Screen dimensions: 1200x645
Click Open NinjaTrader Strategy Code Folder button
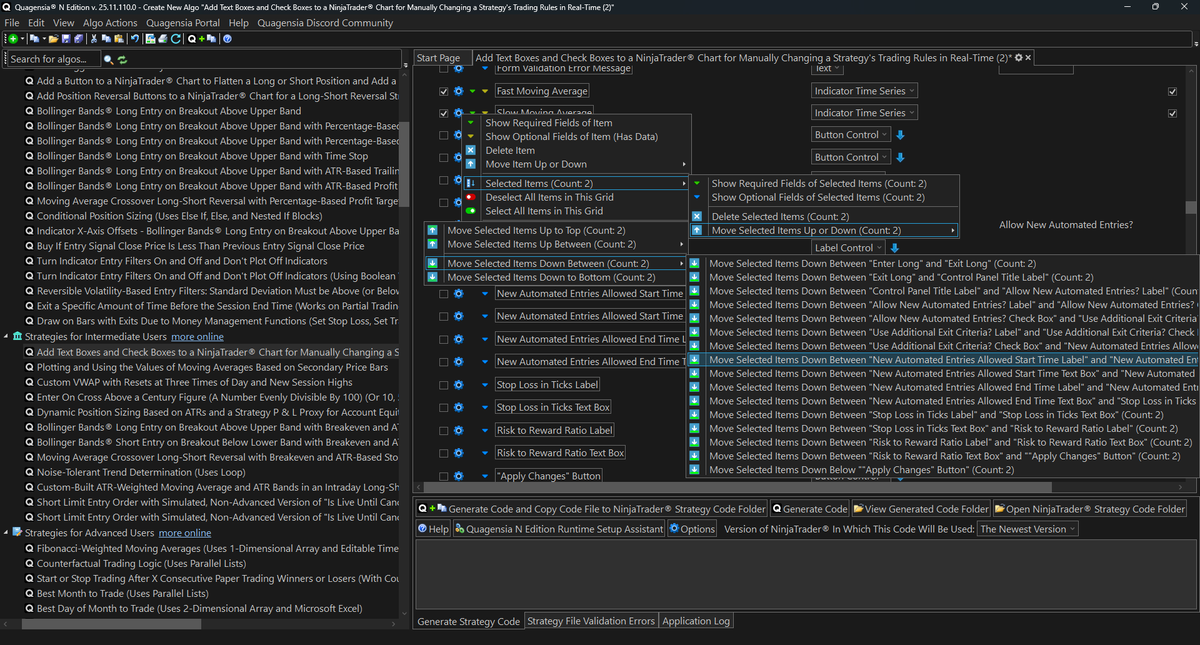coord(1089,509)
